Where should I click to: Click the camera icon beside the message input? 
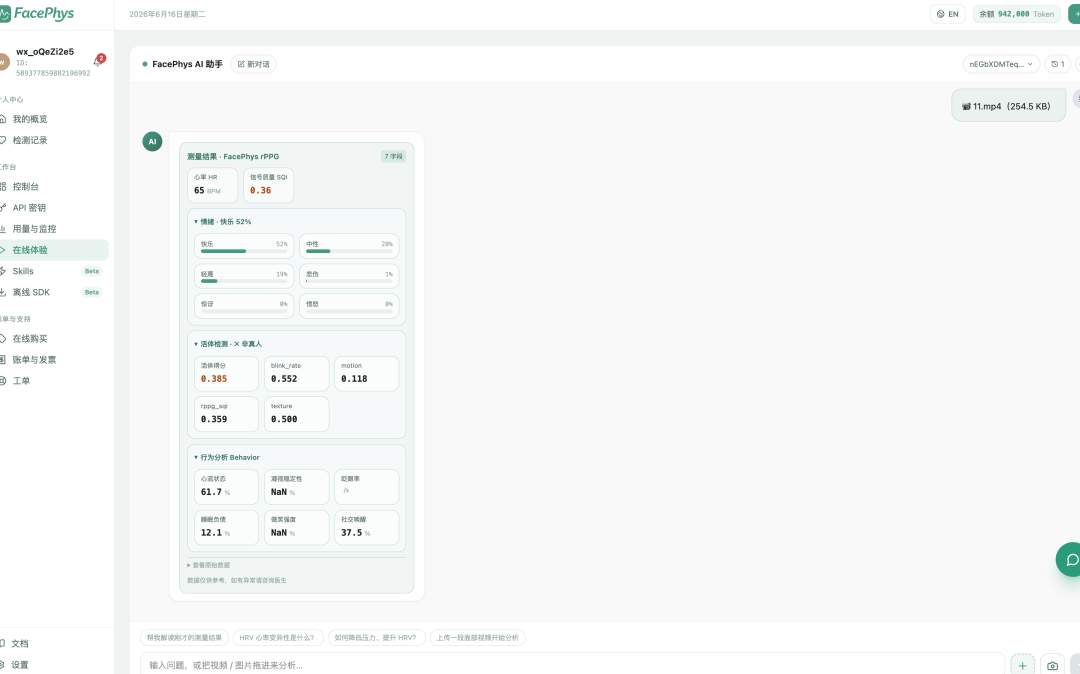click(1052, 665)
